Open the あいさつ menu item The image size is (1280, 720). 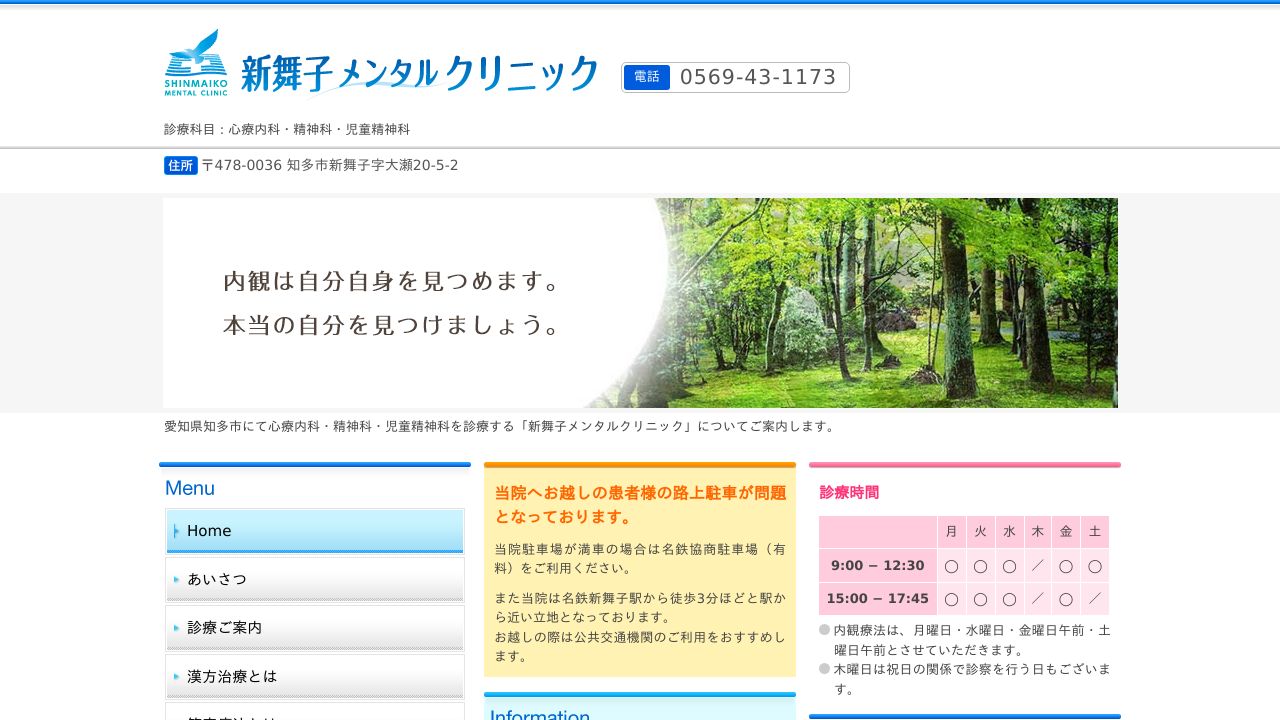[314, 579]
